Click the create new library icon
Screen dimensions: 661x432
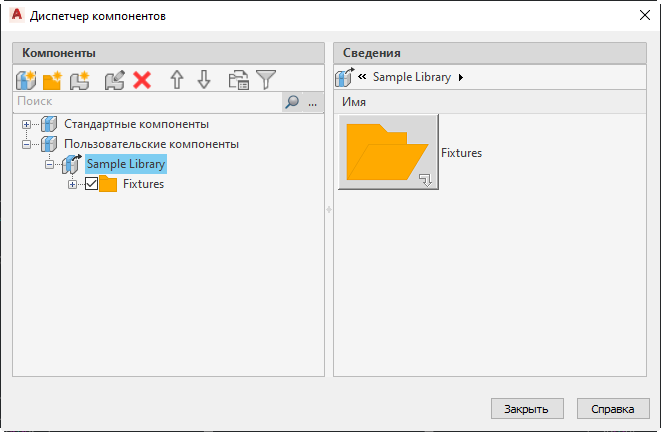click(x=27, y=80)
